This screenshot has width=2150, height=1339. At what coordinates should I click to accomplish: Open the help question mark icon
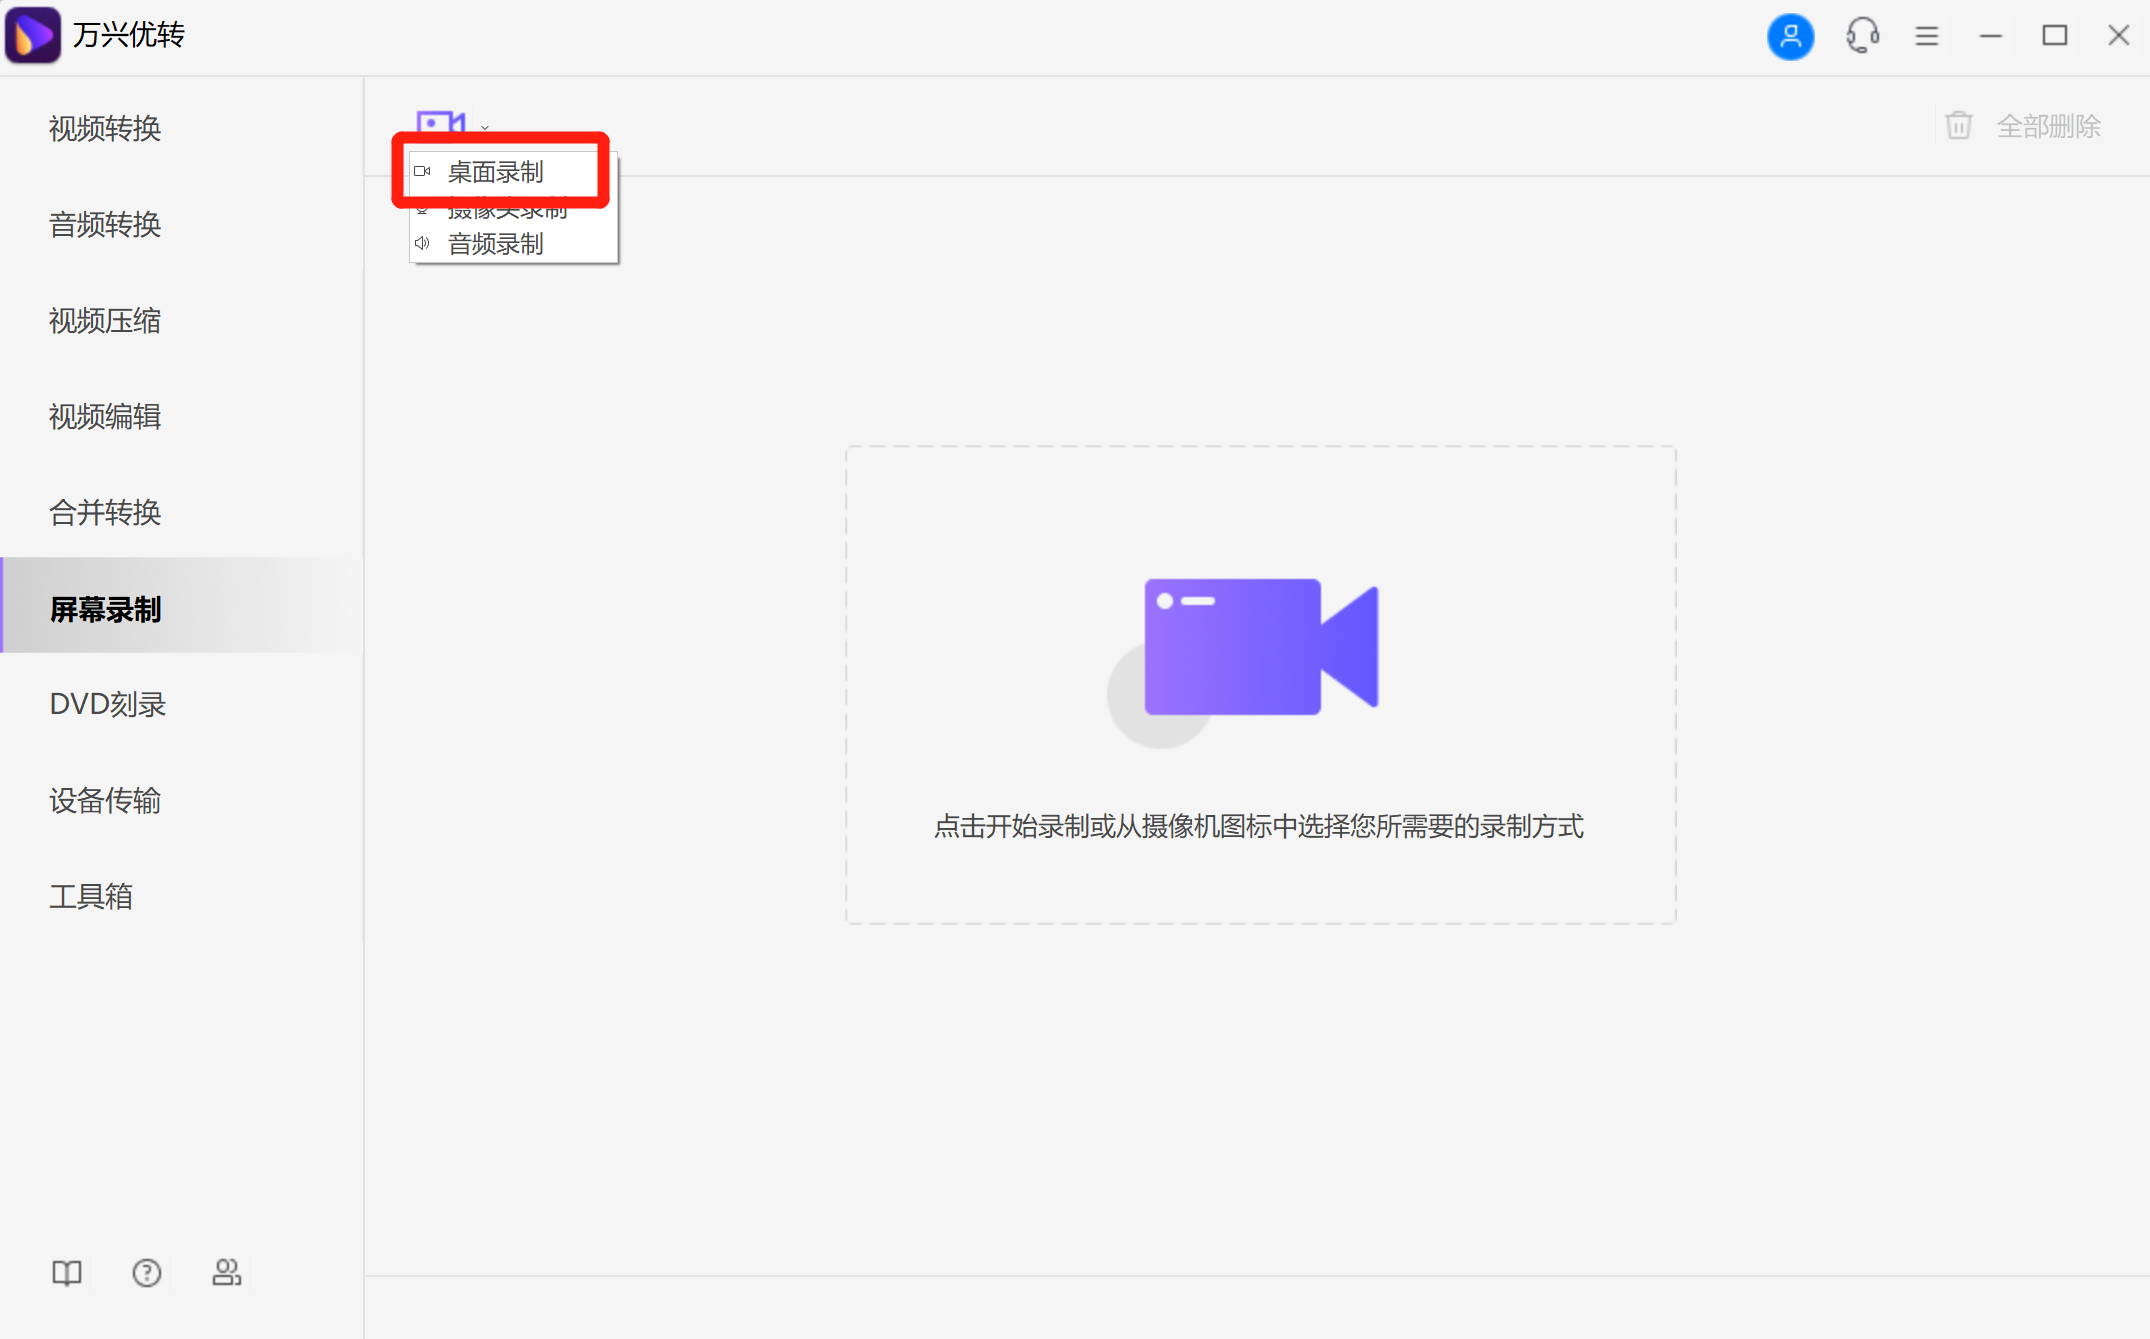(x=146, y=1272)
